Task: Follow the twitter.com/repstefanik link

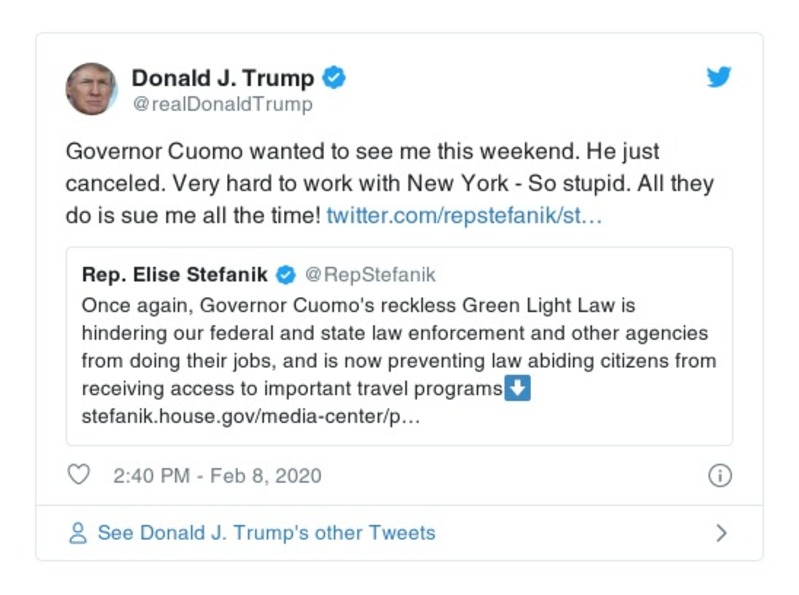Action: point(464,215)
